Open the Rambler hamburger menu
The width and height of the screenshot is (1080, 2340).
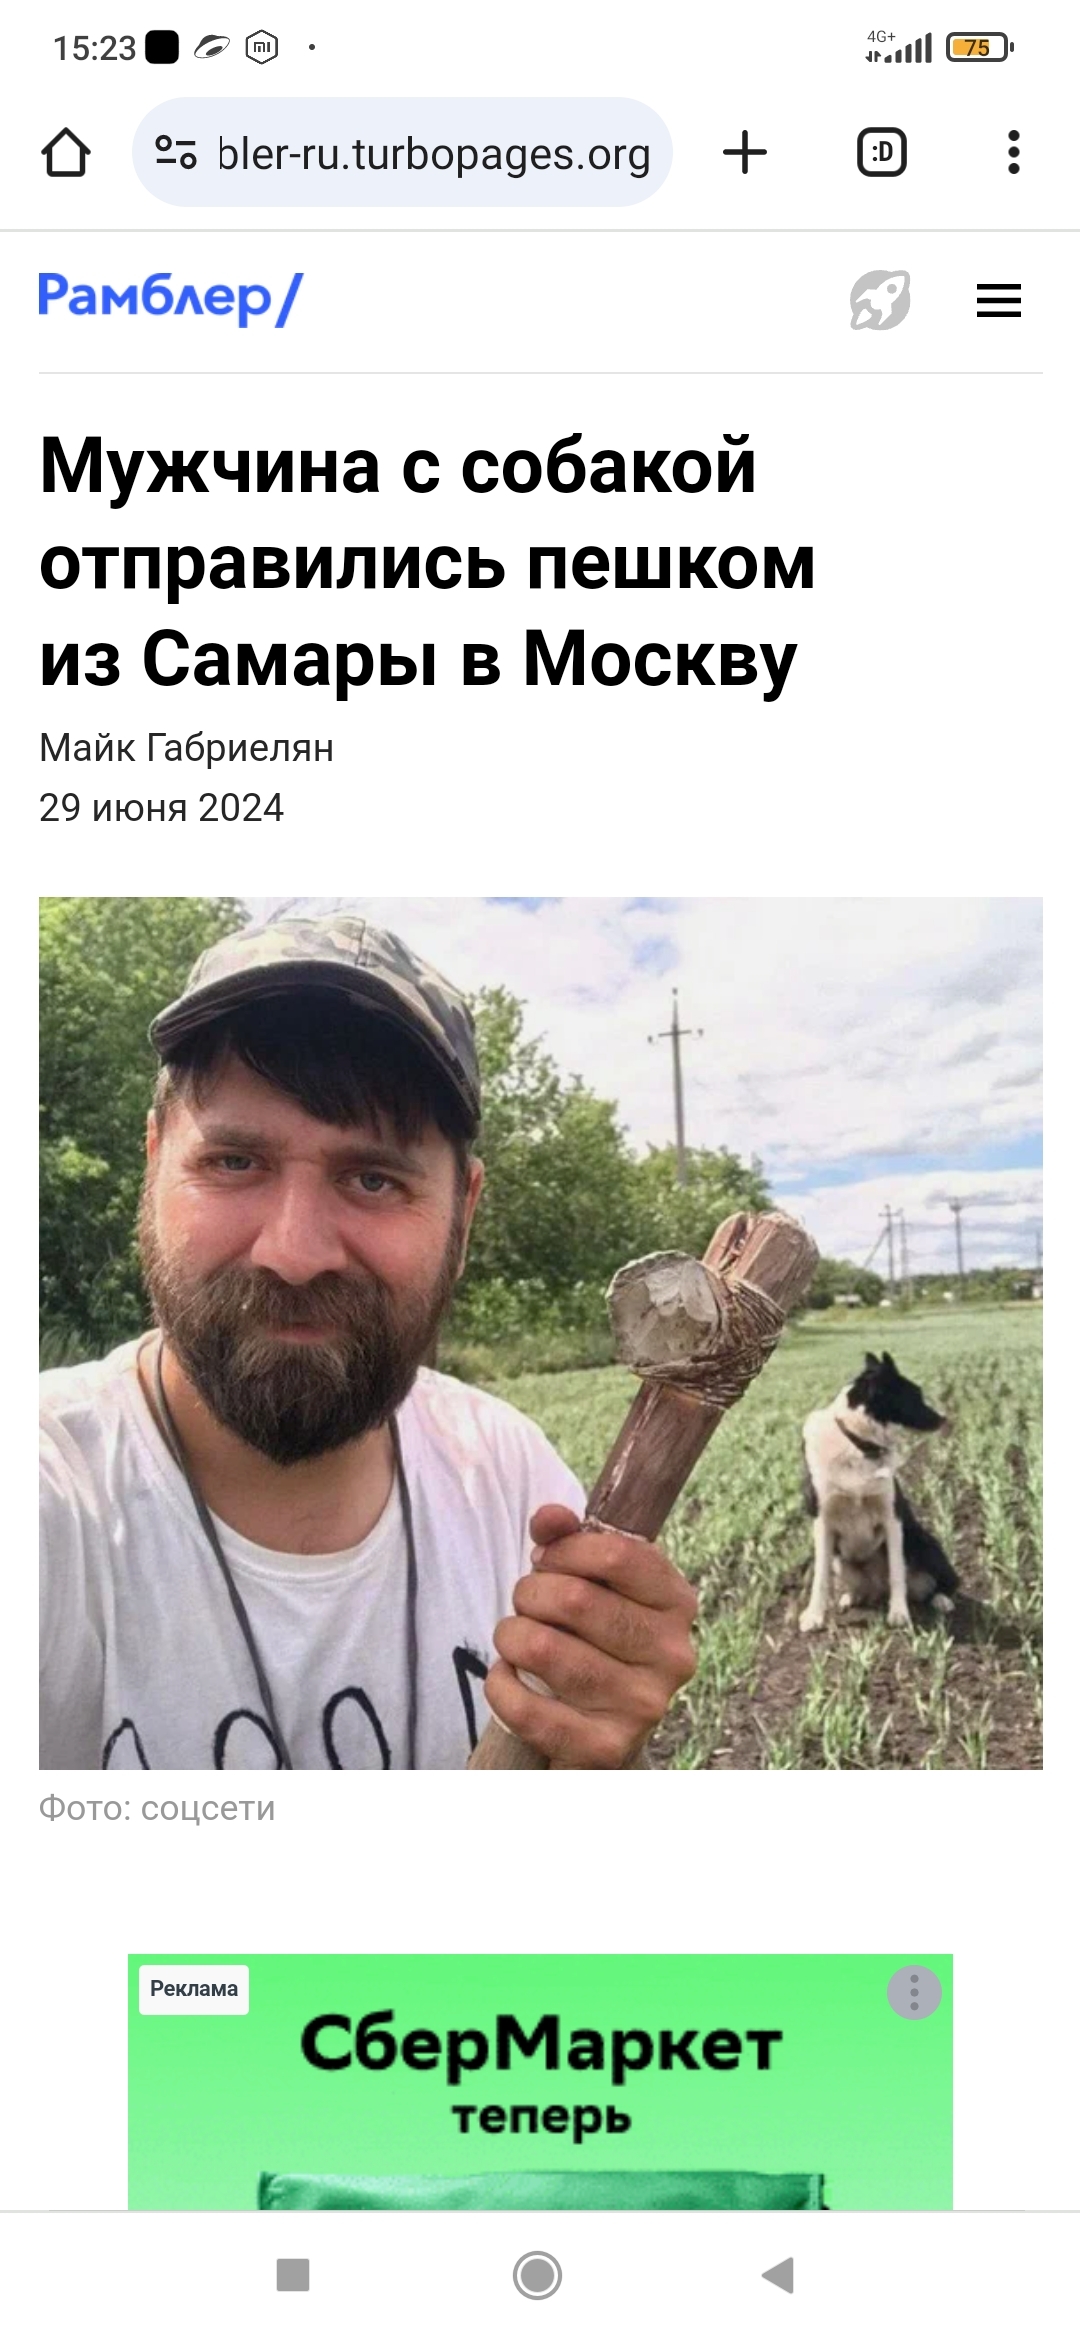(999, 300)
